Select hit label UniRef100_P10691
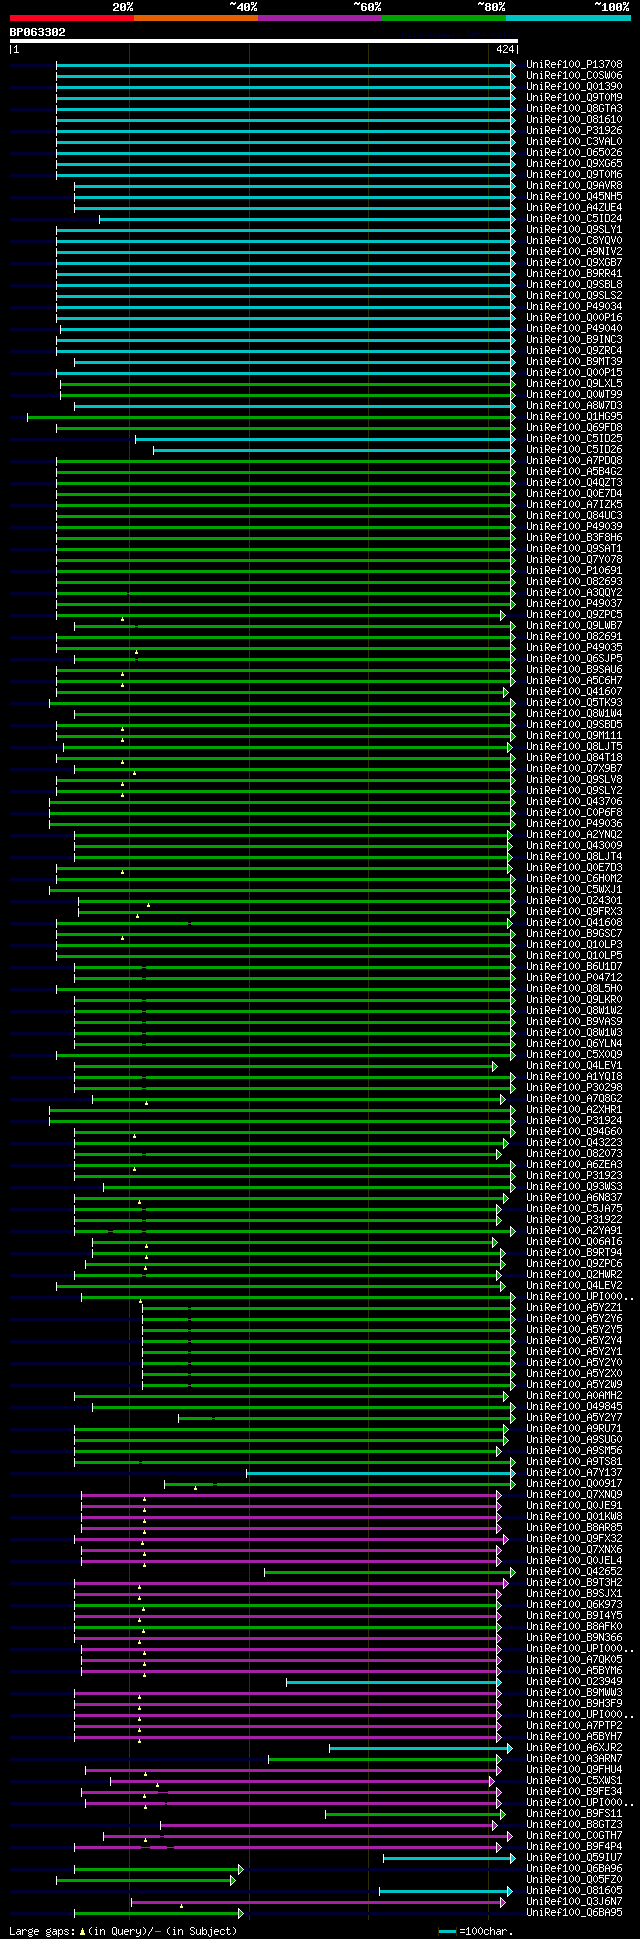 tap(574, 571)
